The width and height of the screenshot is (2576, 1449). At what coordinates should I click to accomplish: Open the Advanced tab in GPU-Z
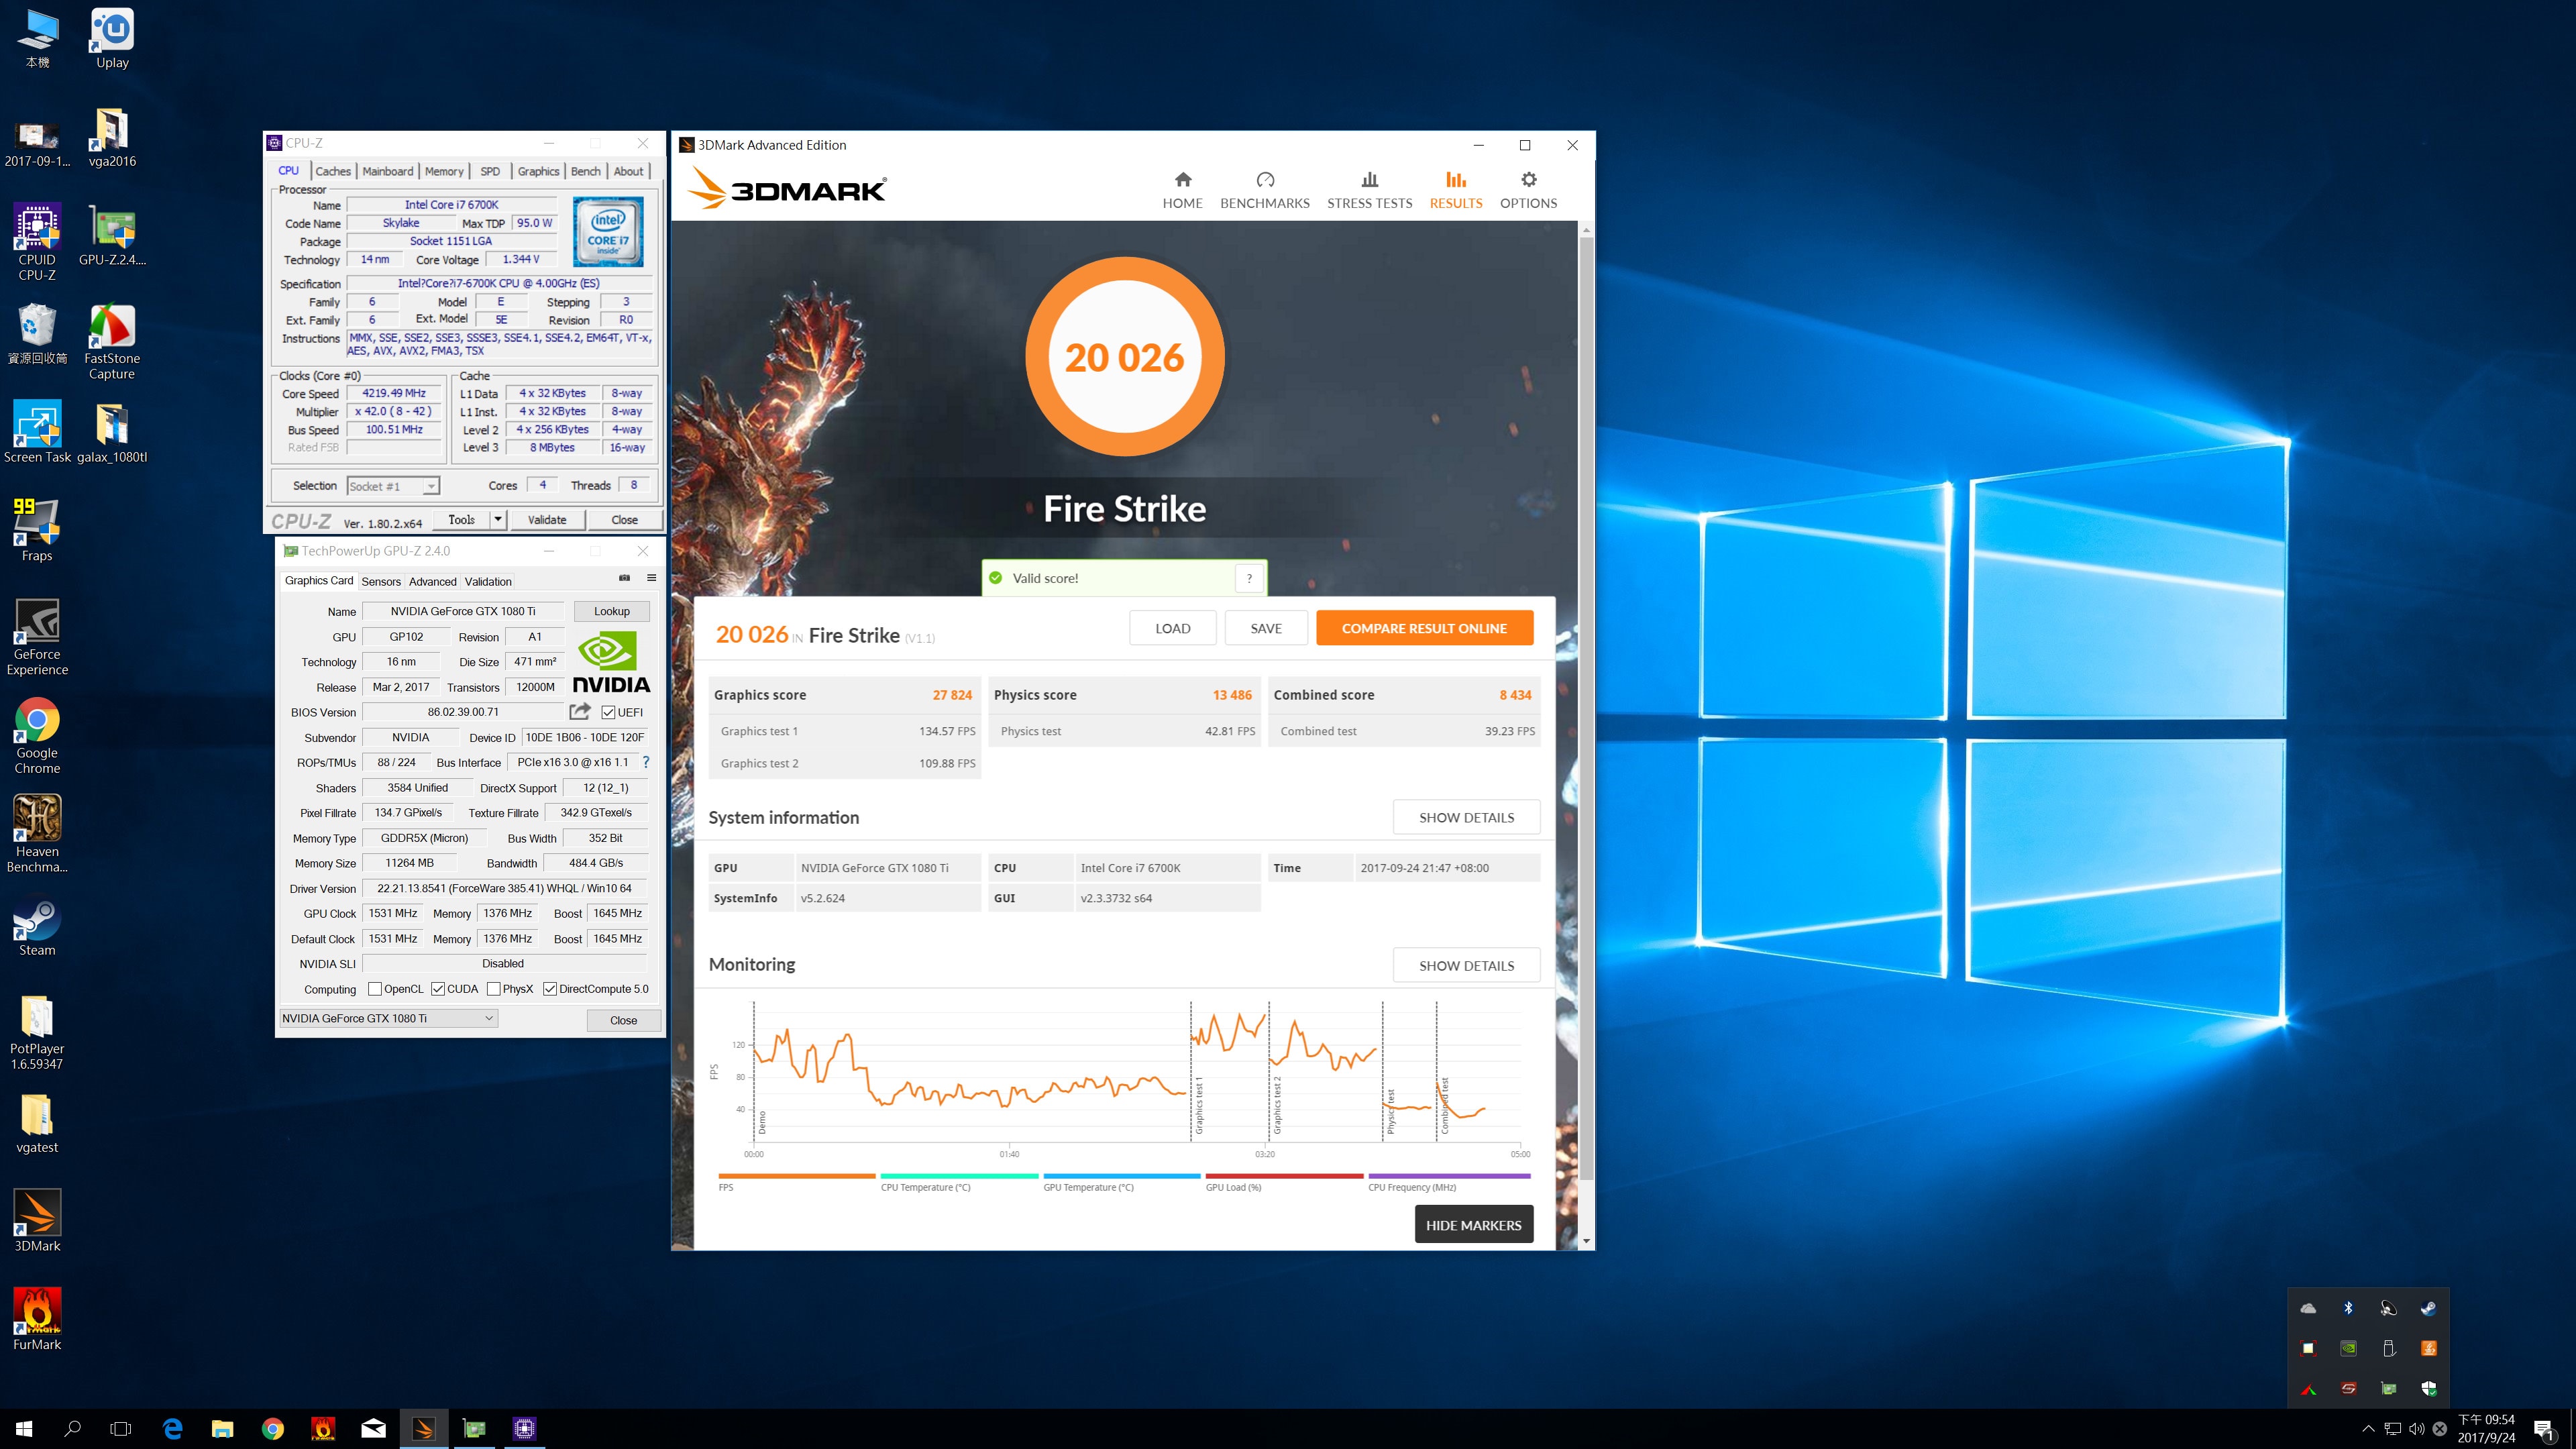[432, 581]
